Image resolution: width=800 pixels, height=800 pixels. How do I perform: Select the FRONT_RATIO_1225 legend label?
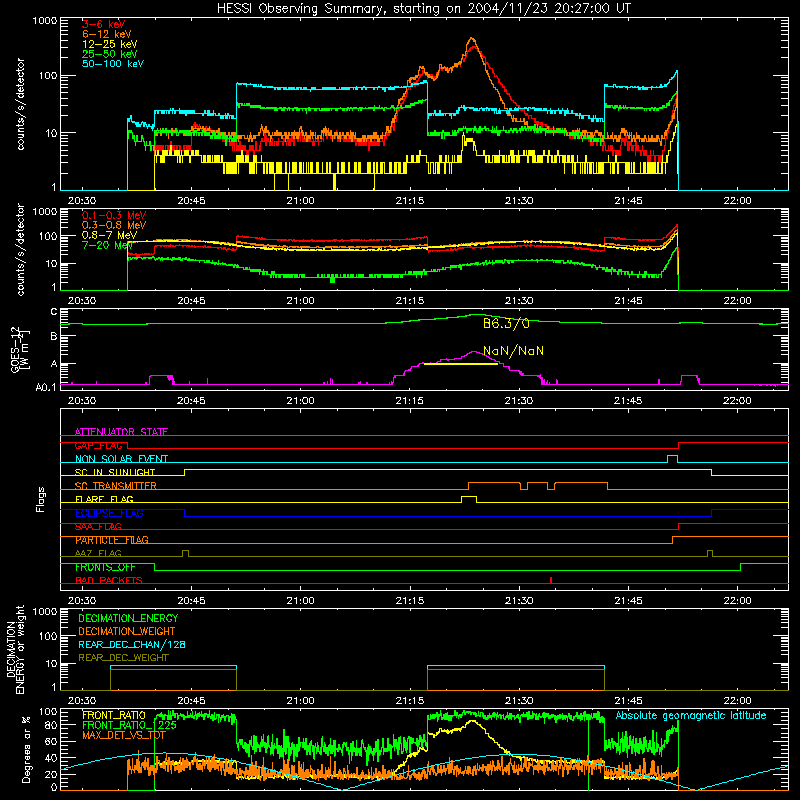coord(129,725)
